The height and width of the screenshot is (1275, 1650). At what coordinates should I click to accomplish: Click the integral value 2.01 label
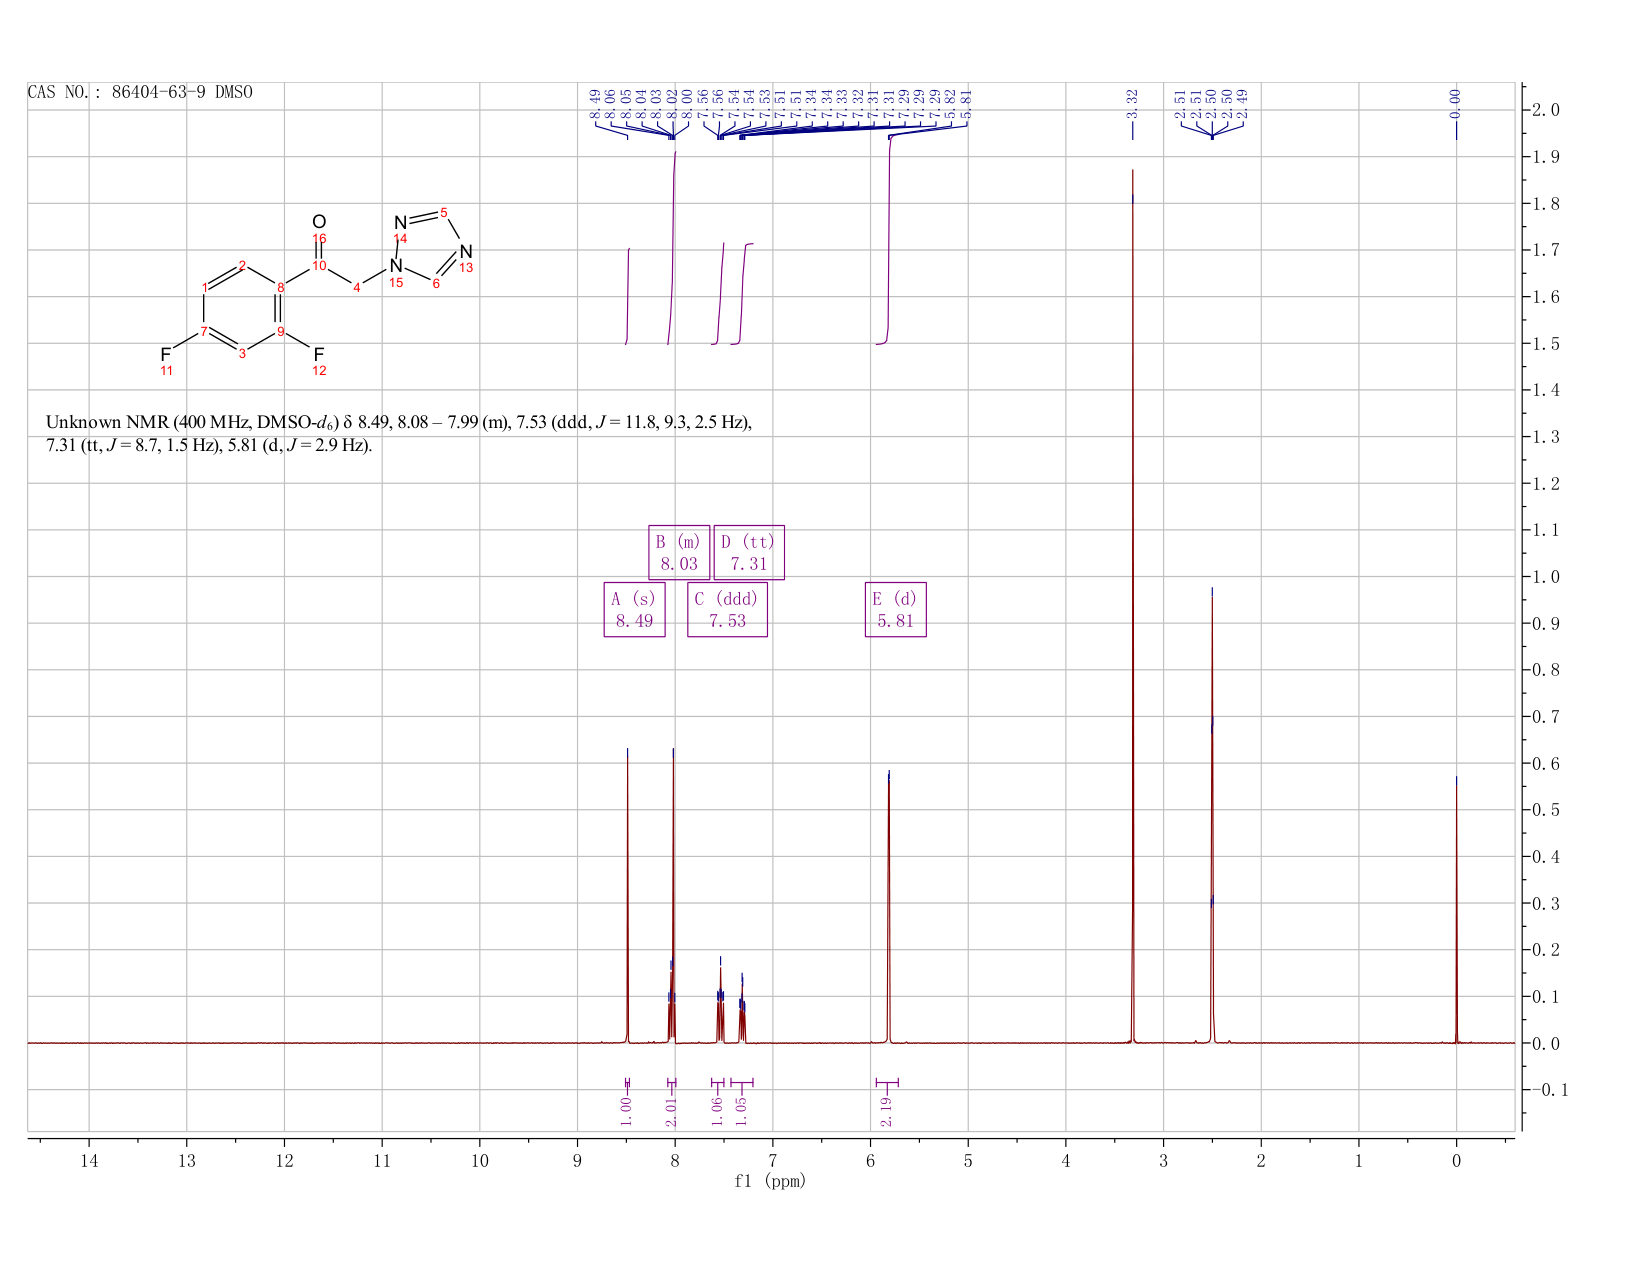671,1111
